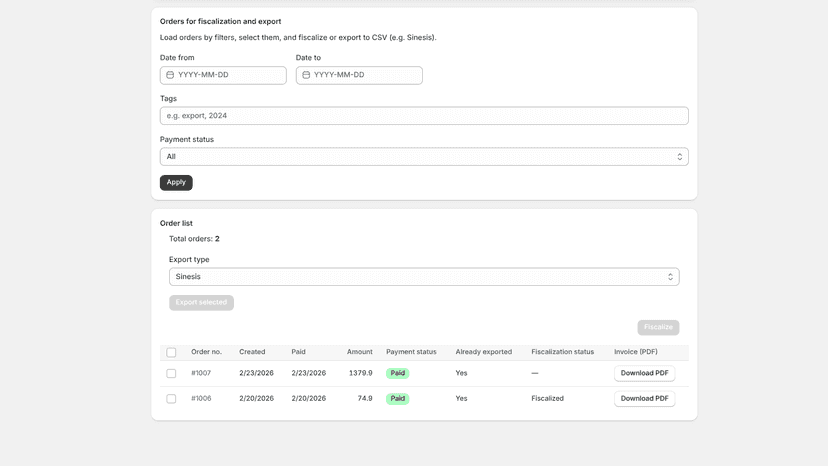Click the Paid badge for order #1007
Screen dimensions: 828x466
tap(398, 373)
